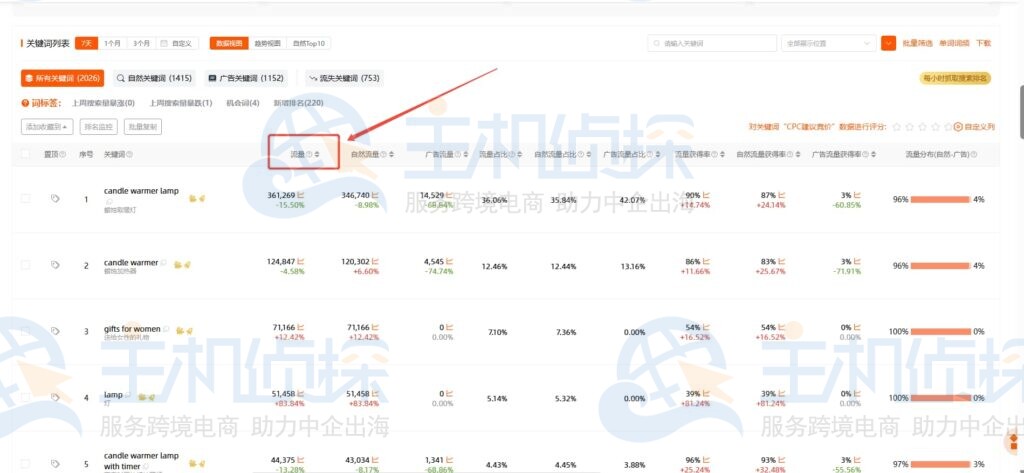Click tag icon in candle warmer row 2

click(55, 265)
